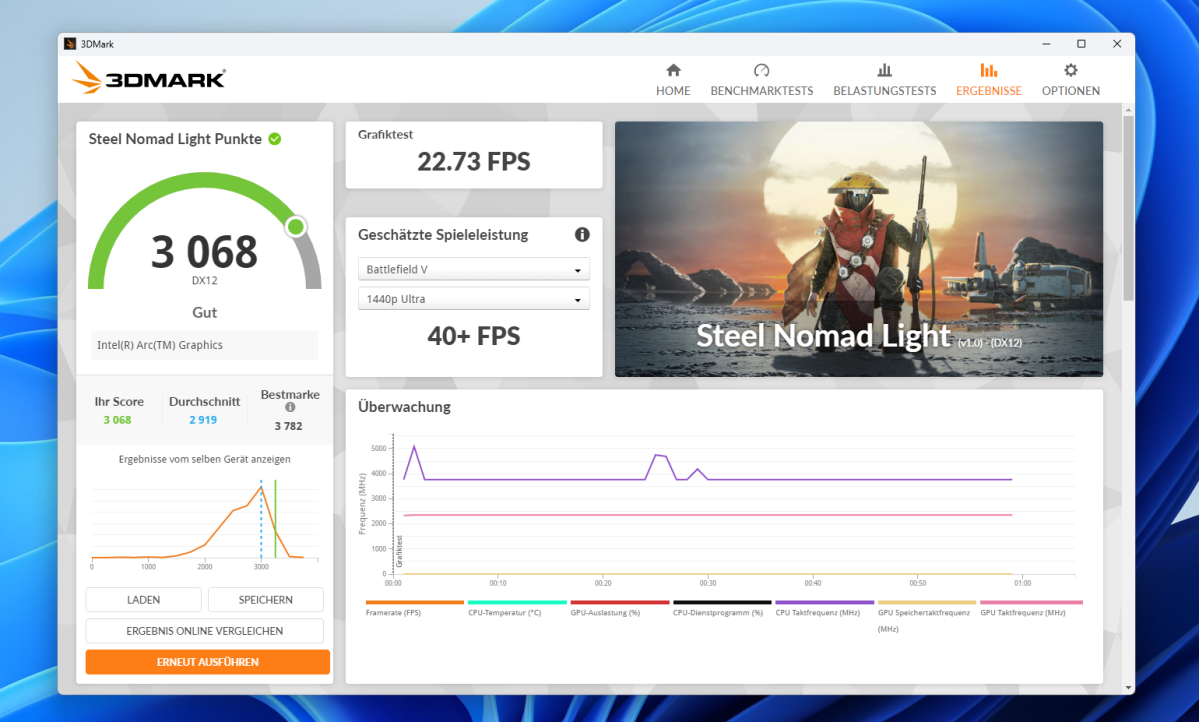Click the 40+ FPS estimate

(x=473, y=336)
